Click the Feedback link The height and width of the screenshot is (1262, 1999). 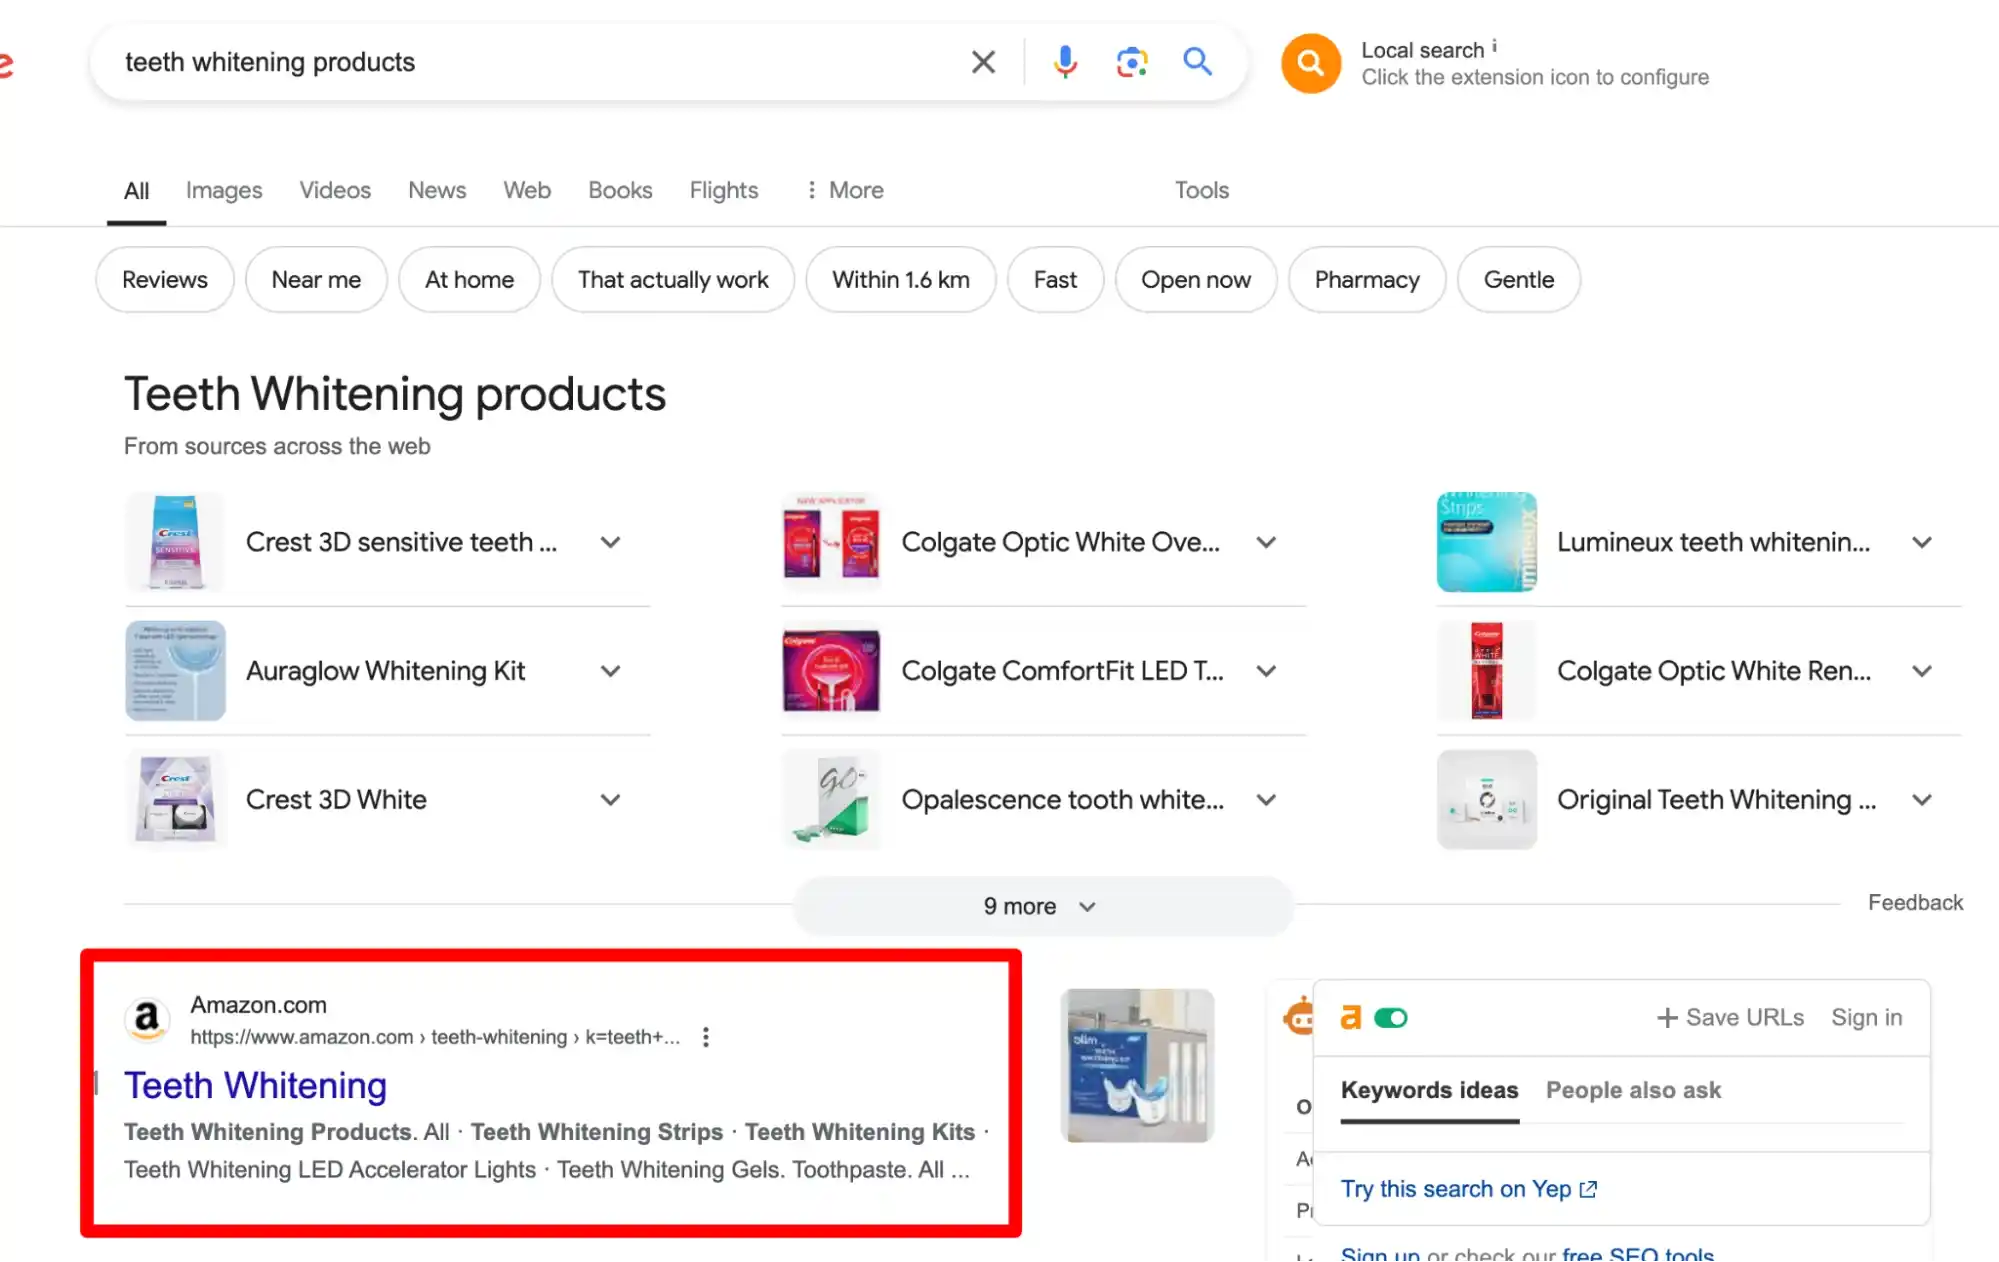(1915, 903)
